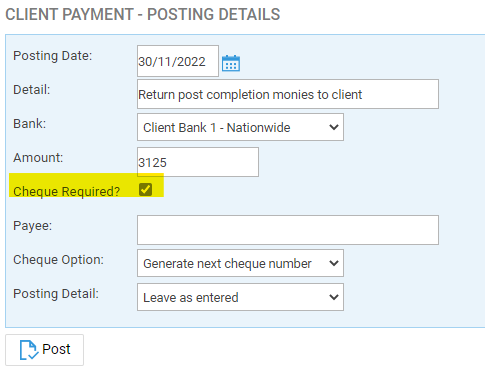Click the chevron arrow on the Posting Detail dropdown
The height and width of the screenshot is (383, 485).
coord(334,297)
